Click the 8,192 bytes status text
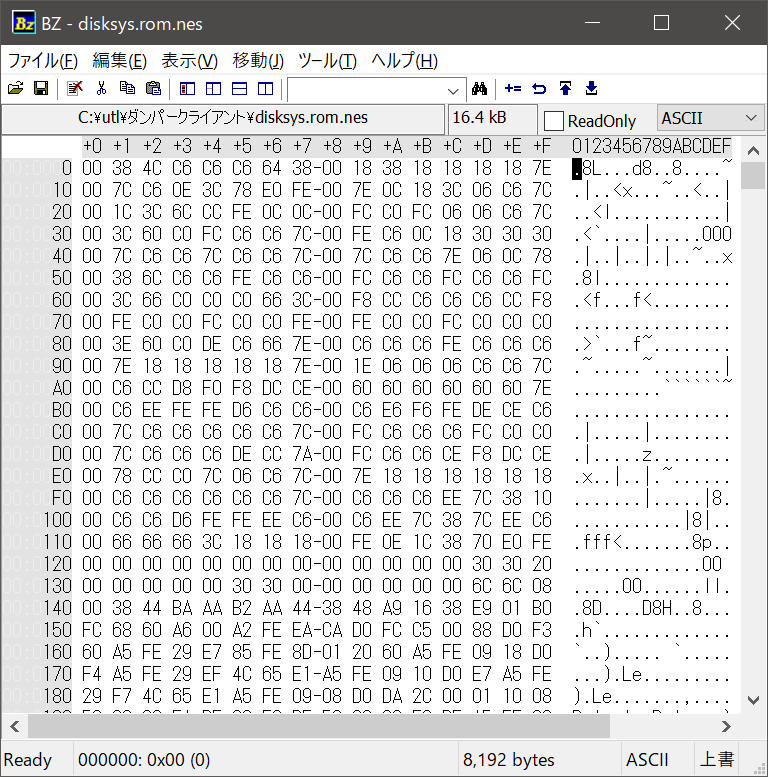 pyautogui.click(x=508, y=759)
